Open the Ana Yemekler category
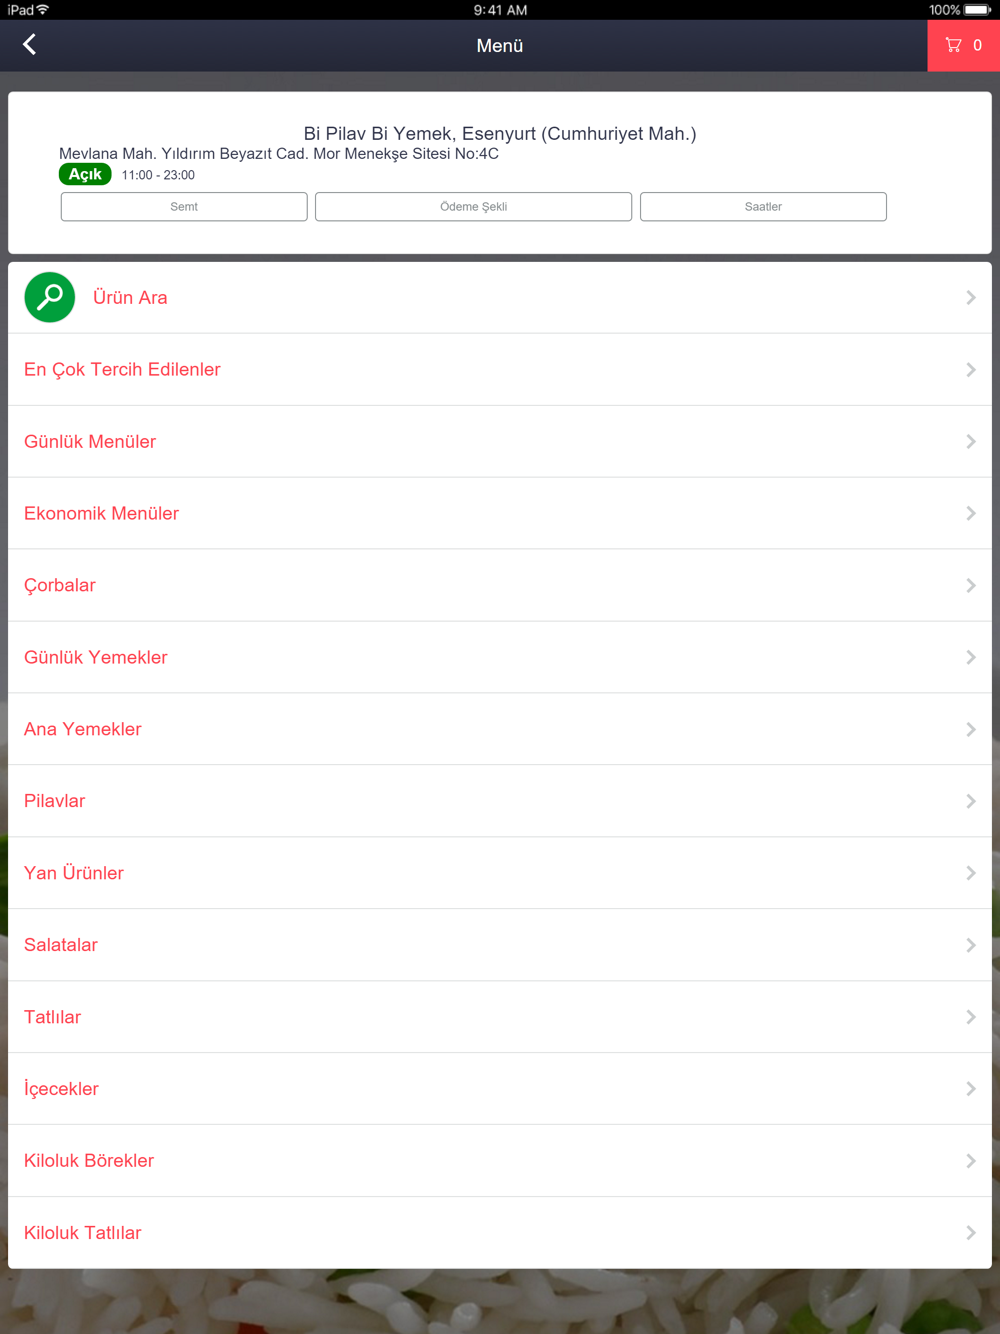 (500, 730)
